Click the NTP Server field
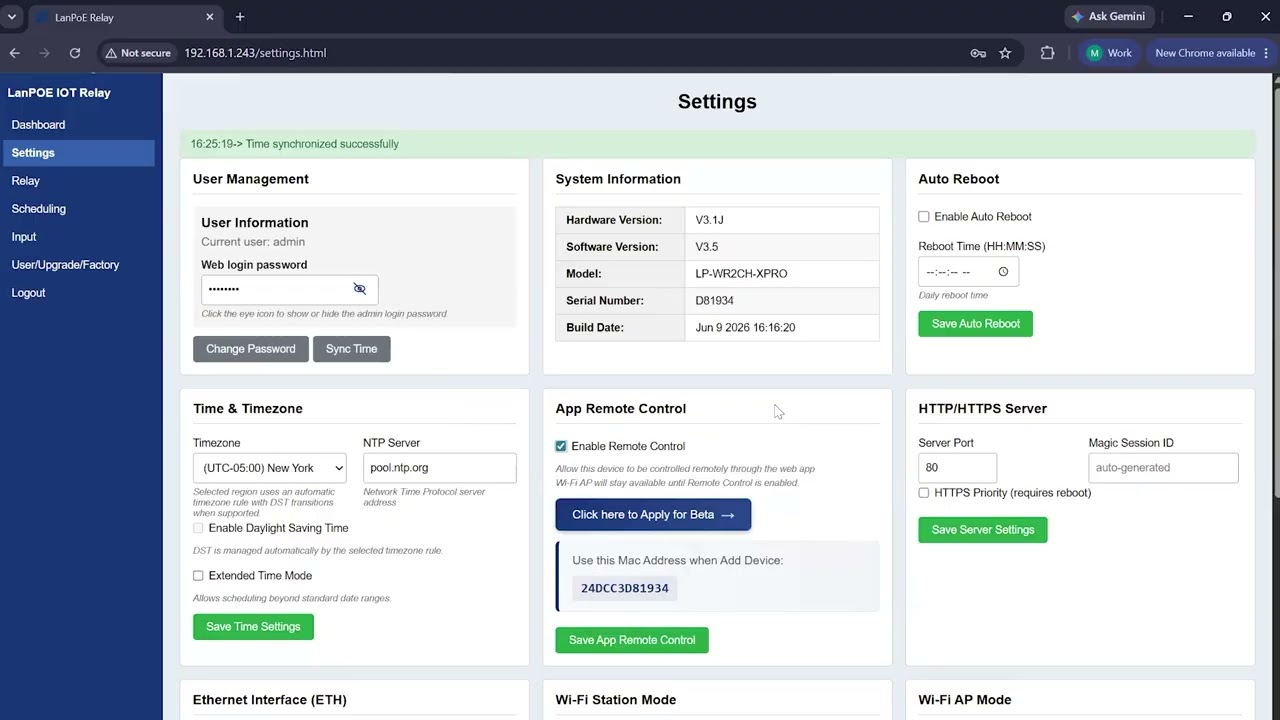 pyautogui.click(x=440, y=468)
